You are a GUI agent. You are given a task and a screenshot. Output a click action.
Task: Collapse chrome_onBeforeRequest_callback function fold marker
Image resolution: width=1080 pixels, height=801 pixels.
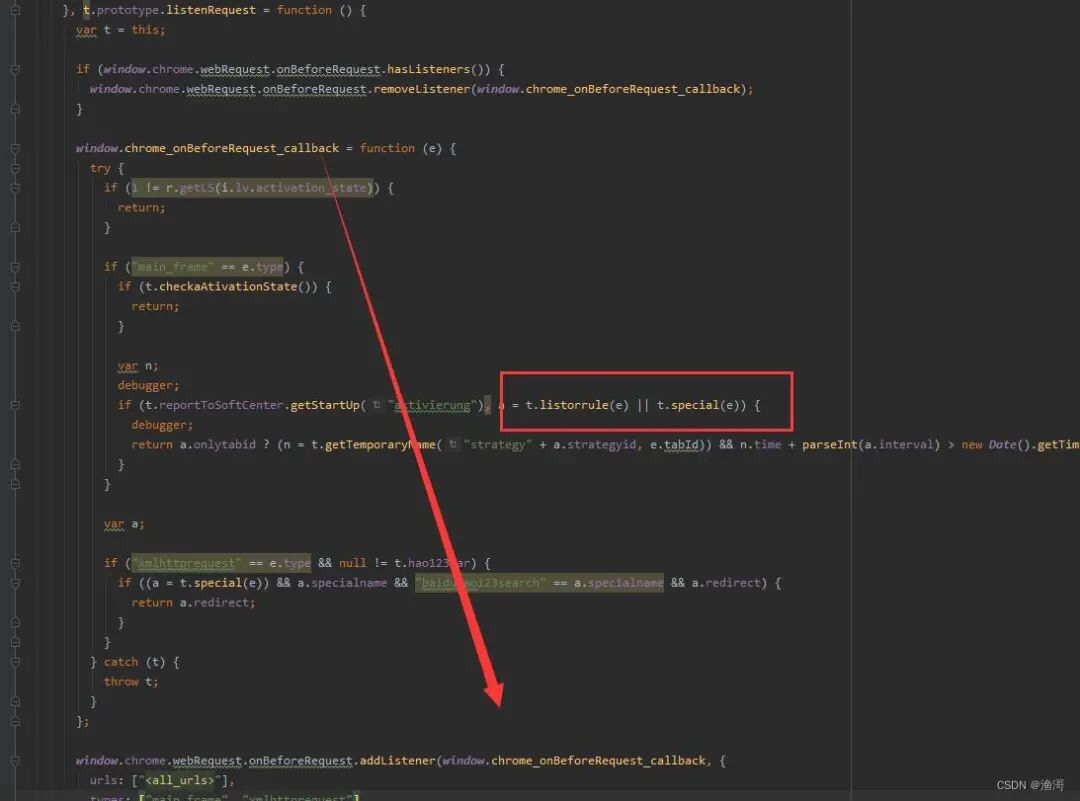point(15,149)
